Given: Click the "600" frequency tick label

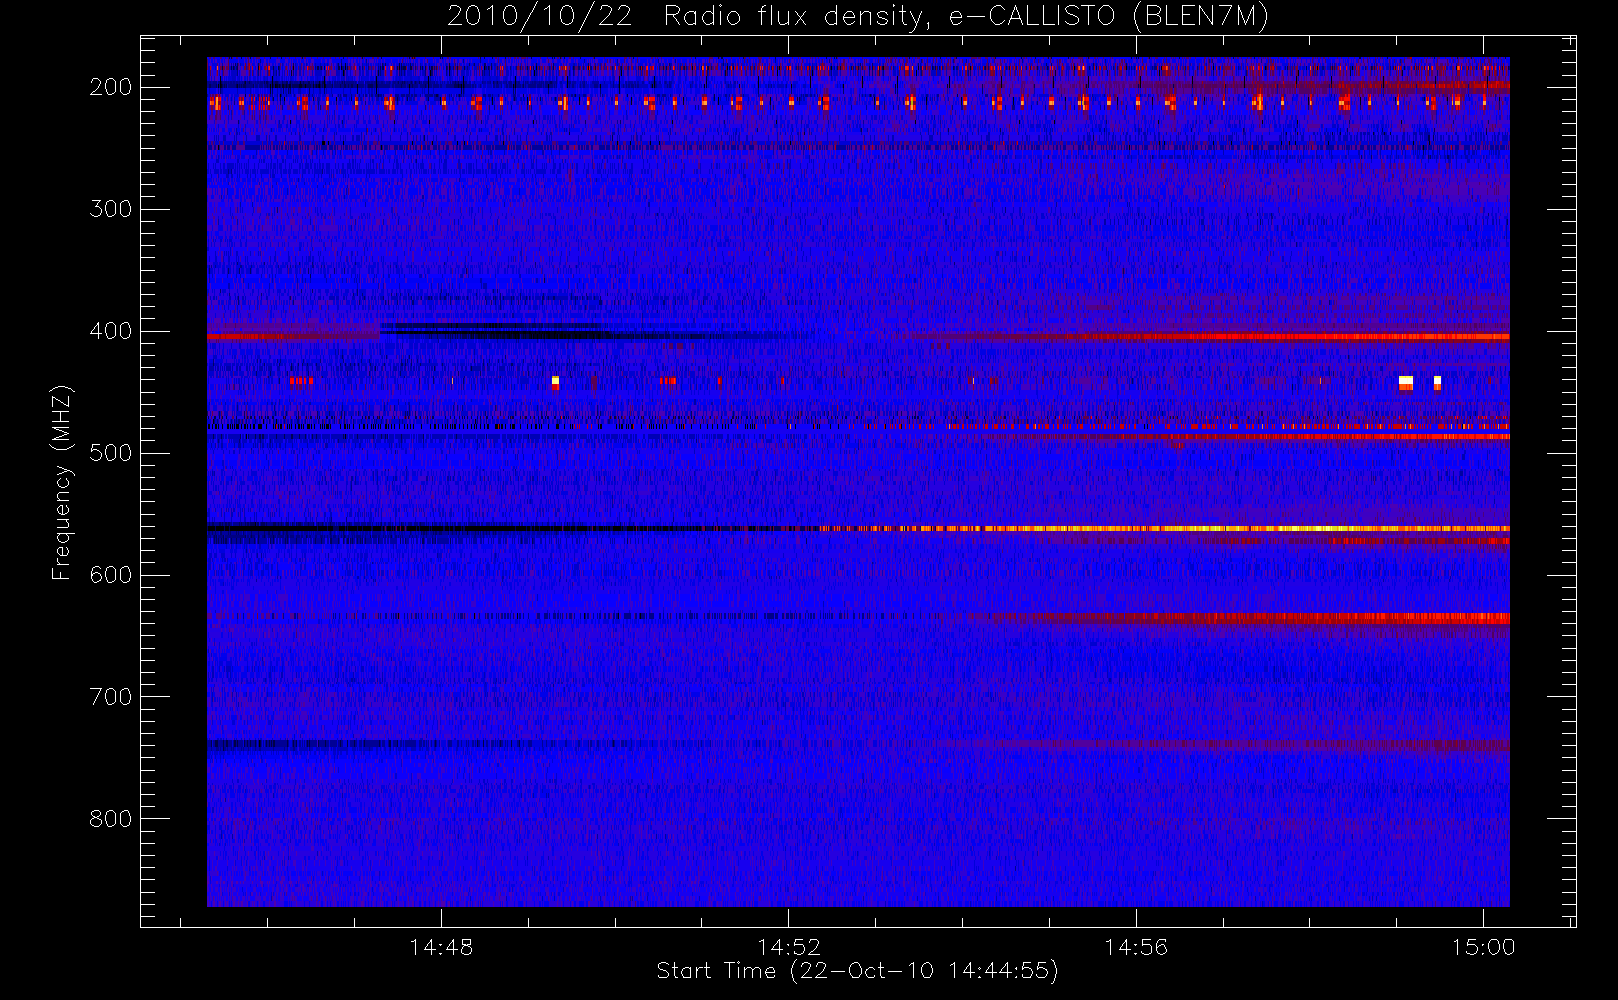Looking at the screenshot, I should click(x=111, y=575).
